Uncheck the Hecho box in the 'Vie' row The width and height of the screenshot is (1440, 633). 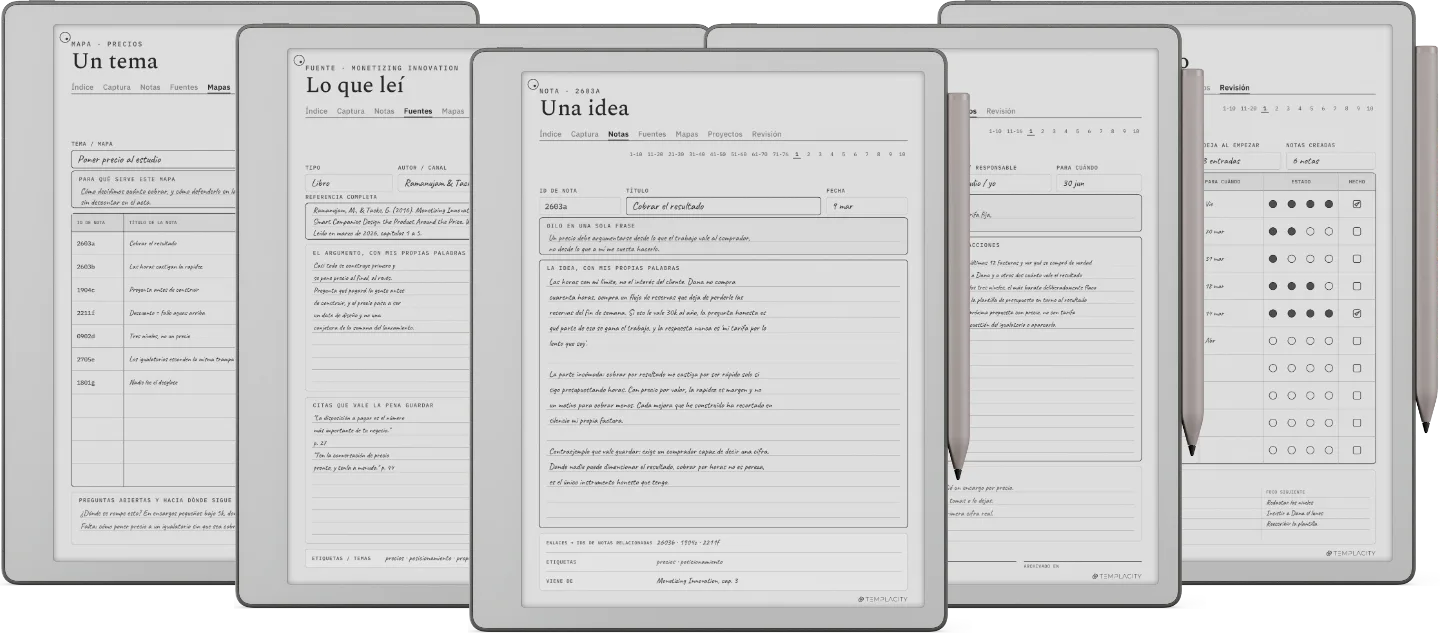(1356, 204)
